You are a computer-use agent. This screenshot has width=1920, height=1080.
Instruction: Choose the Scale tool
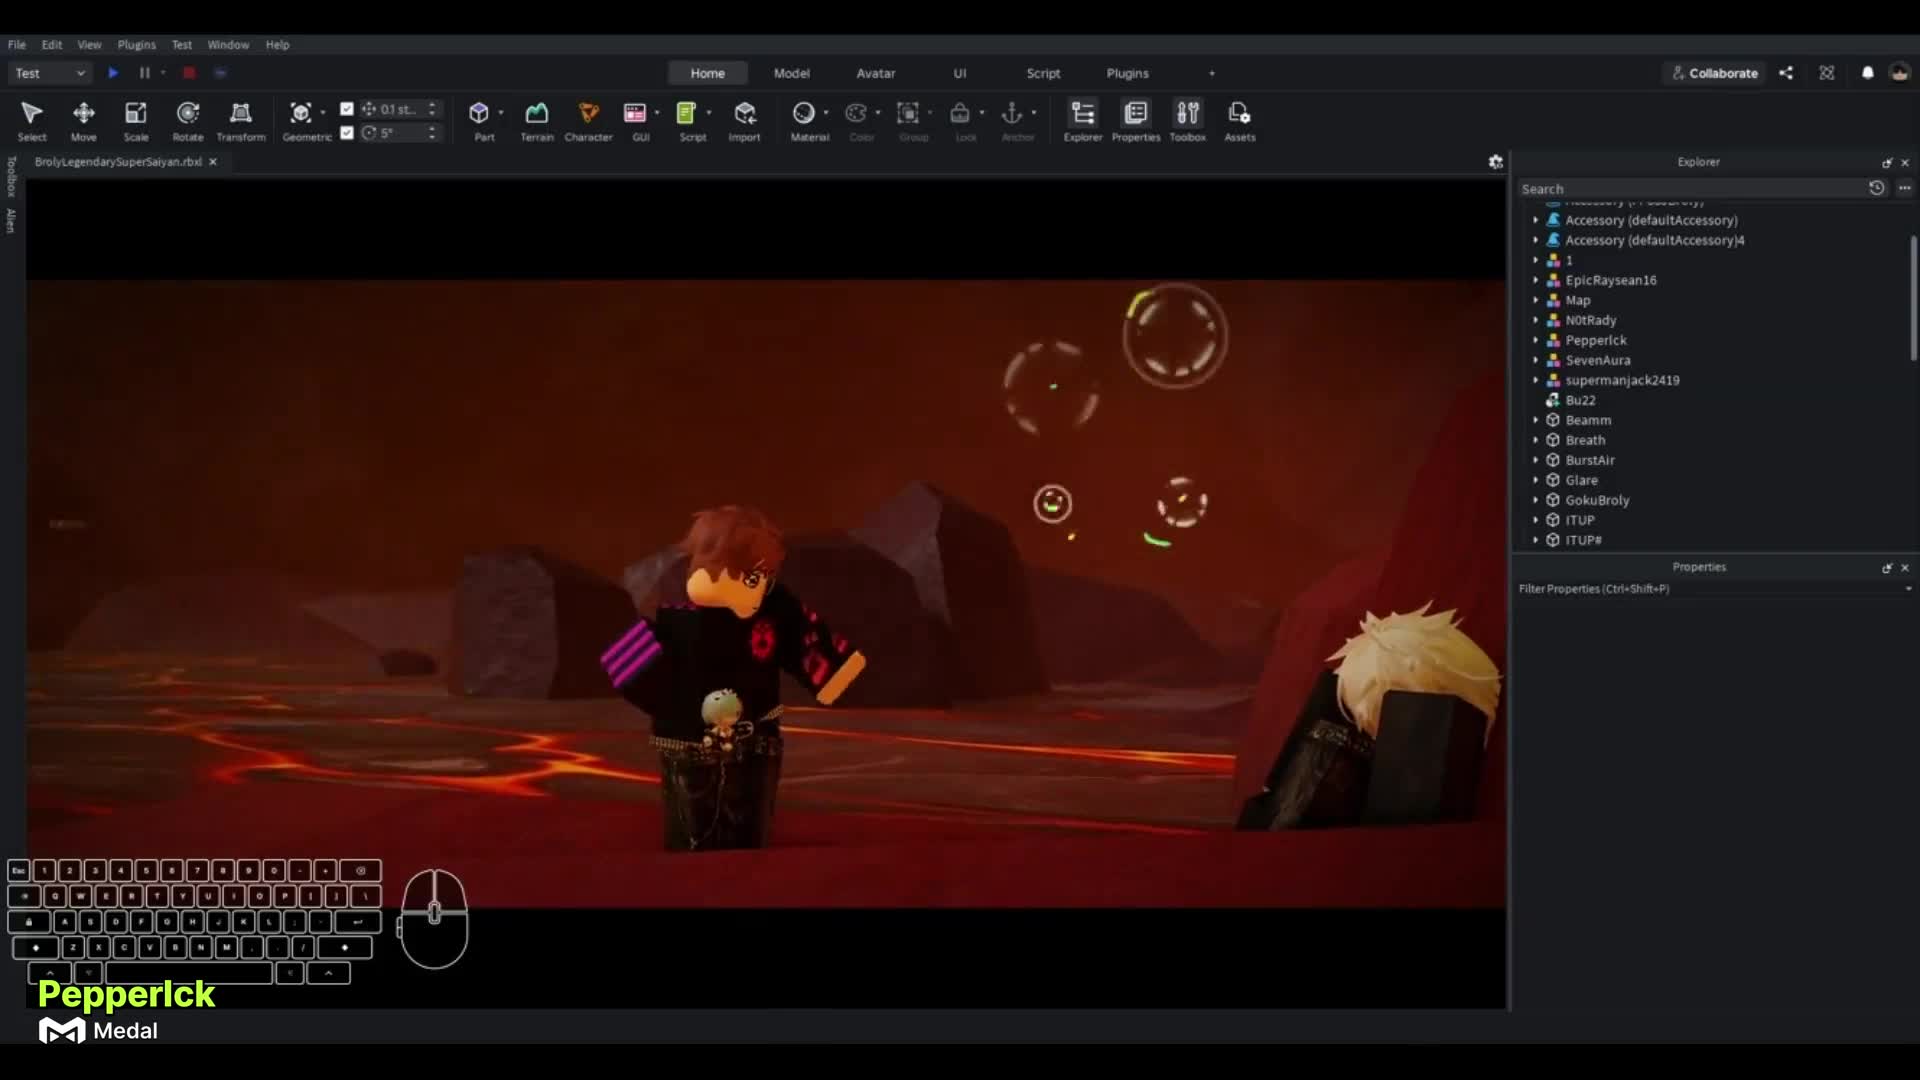(x=136, y=121)
